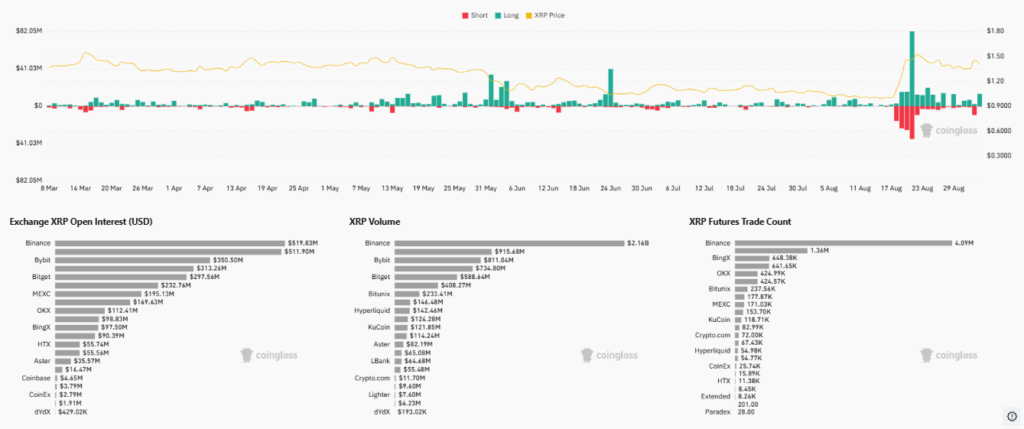1024x429 pixels.
Task: Click the $297.56M value beside Bitget
Action: click(x=203, y=277)
